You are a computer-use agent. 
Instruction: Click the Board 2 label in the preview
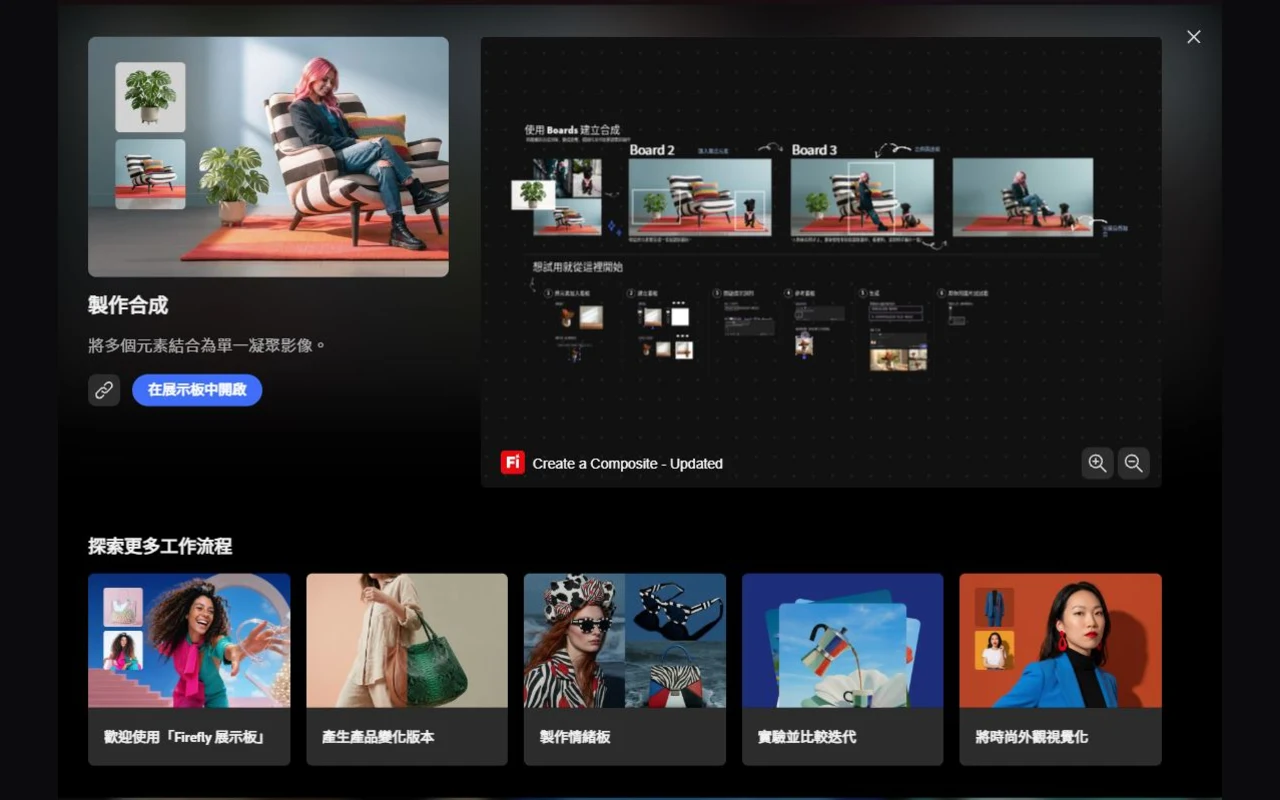pos(652,150)
